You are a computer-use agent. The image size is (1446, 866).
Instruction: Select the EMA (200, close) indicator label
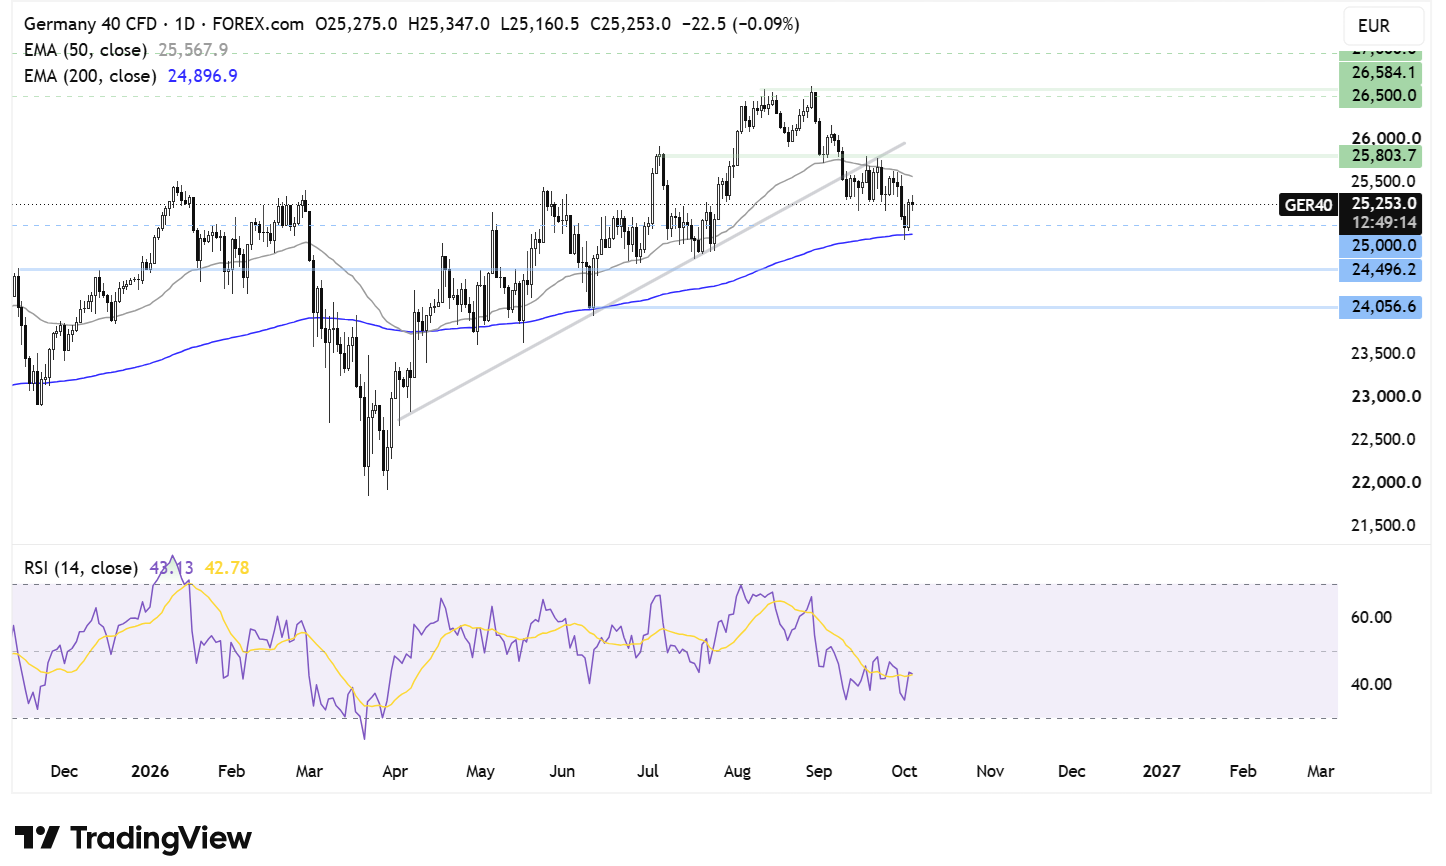pos(90,76)
